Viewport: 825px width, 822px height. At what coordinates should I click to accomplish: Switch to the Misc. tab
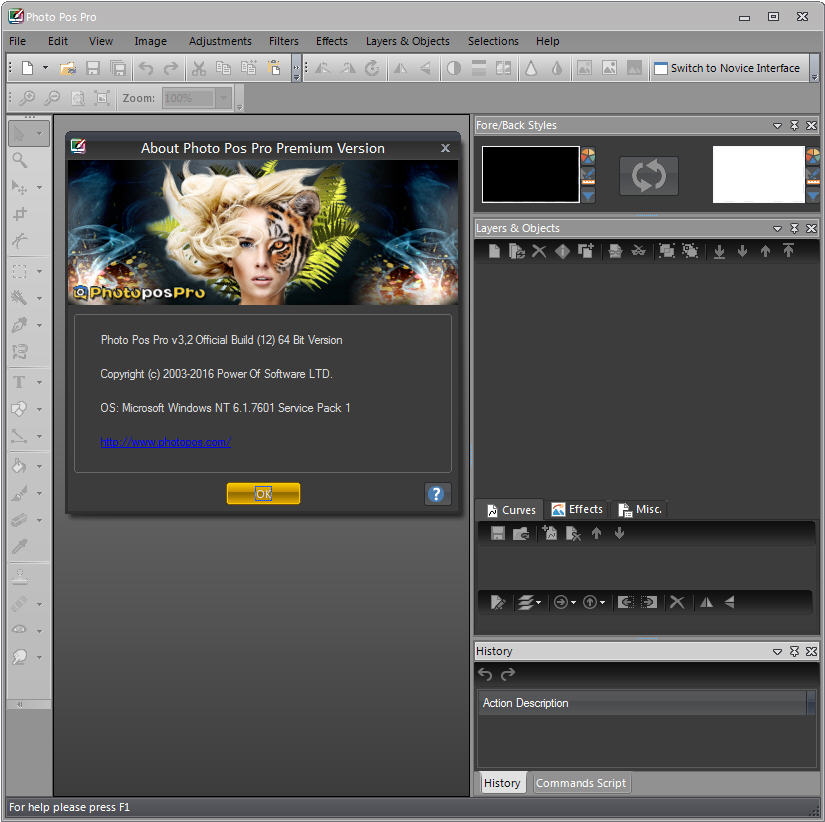click(x=639, y=509)
